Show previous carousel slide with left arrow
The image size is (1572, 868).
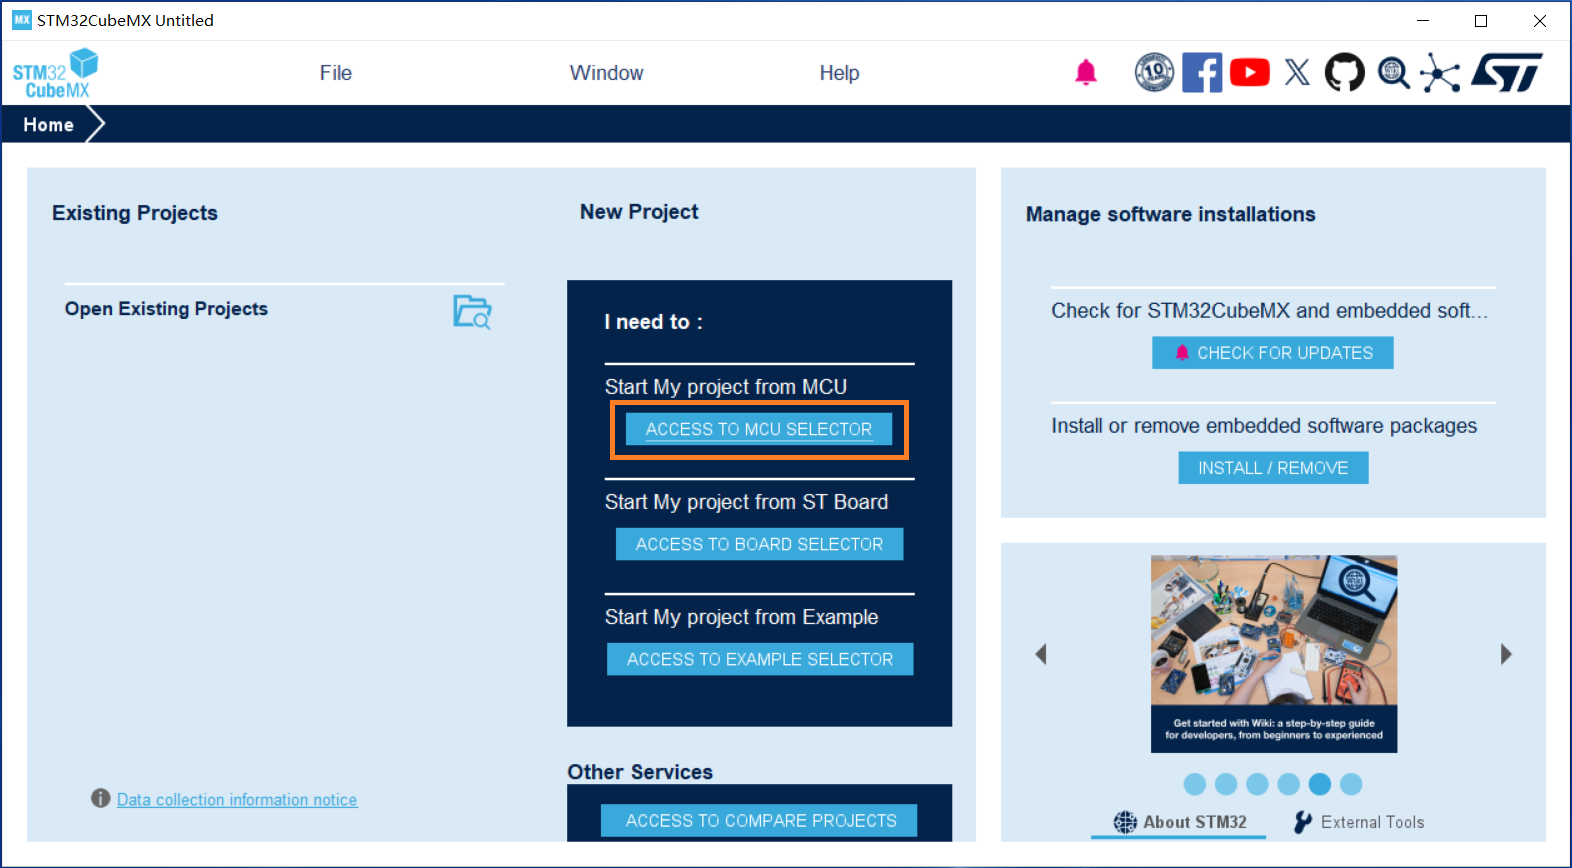[1041, 654]
